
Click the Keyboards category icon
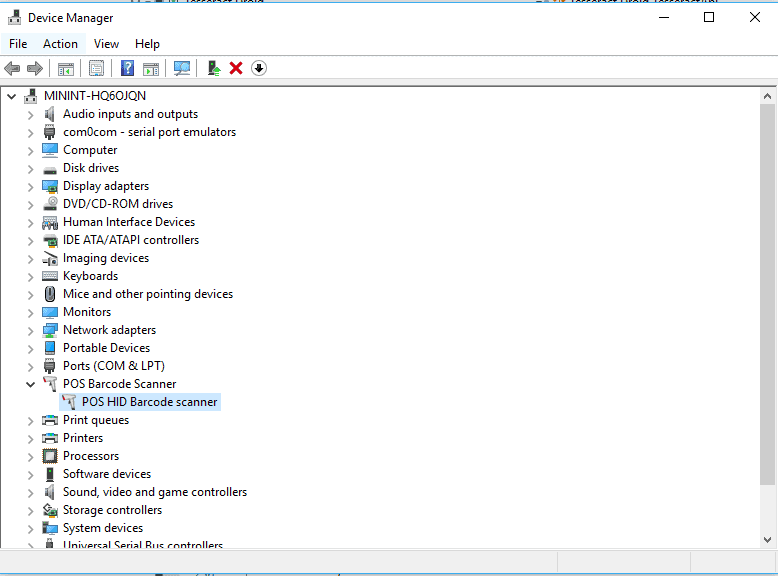tap(50, 276)
